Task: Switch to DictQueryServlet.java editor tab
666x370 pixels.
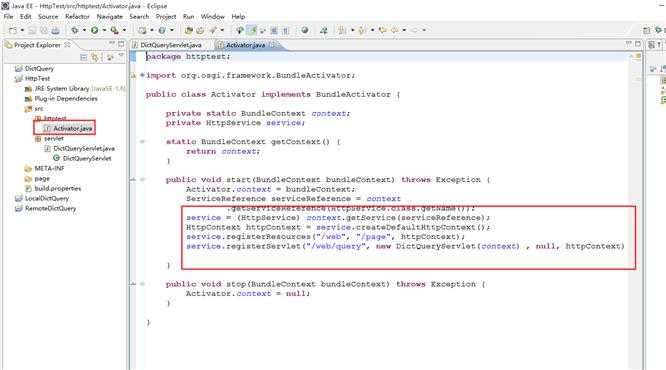Action: 171,45
